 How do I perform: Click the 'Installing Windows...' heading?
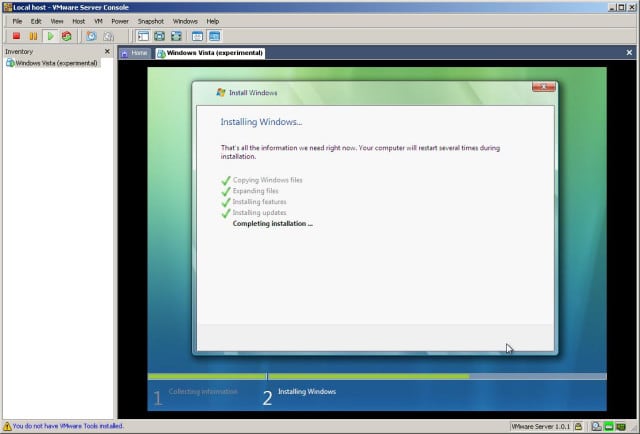point(261,122)
